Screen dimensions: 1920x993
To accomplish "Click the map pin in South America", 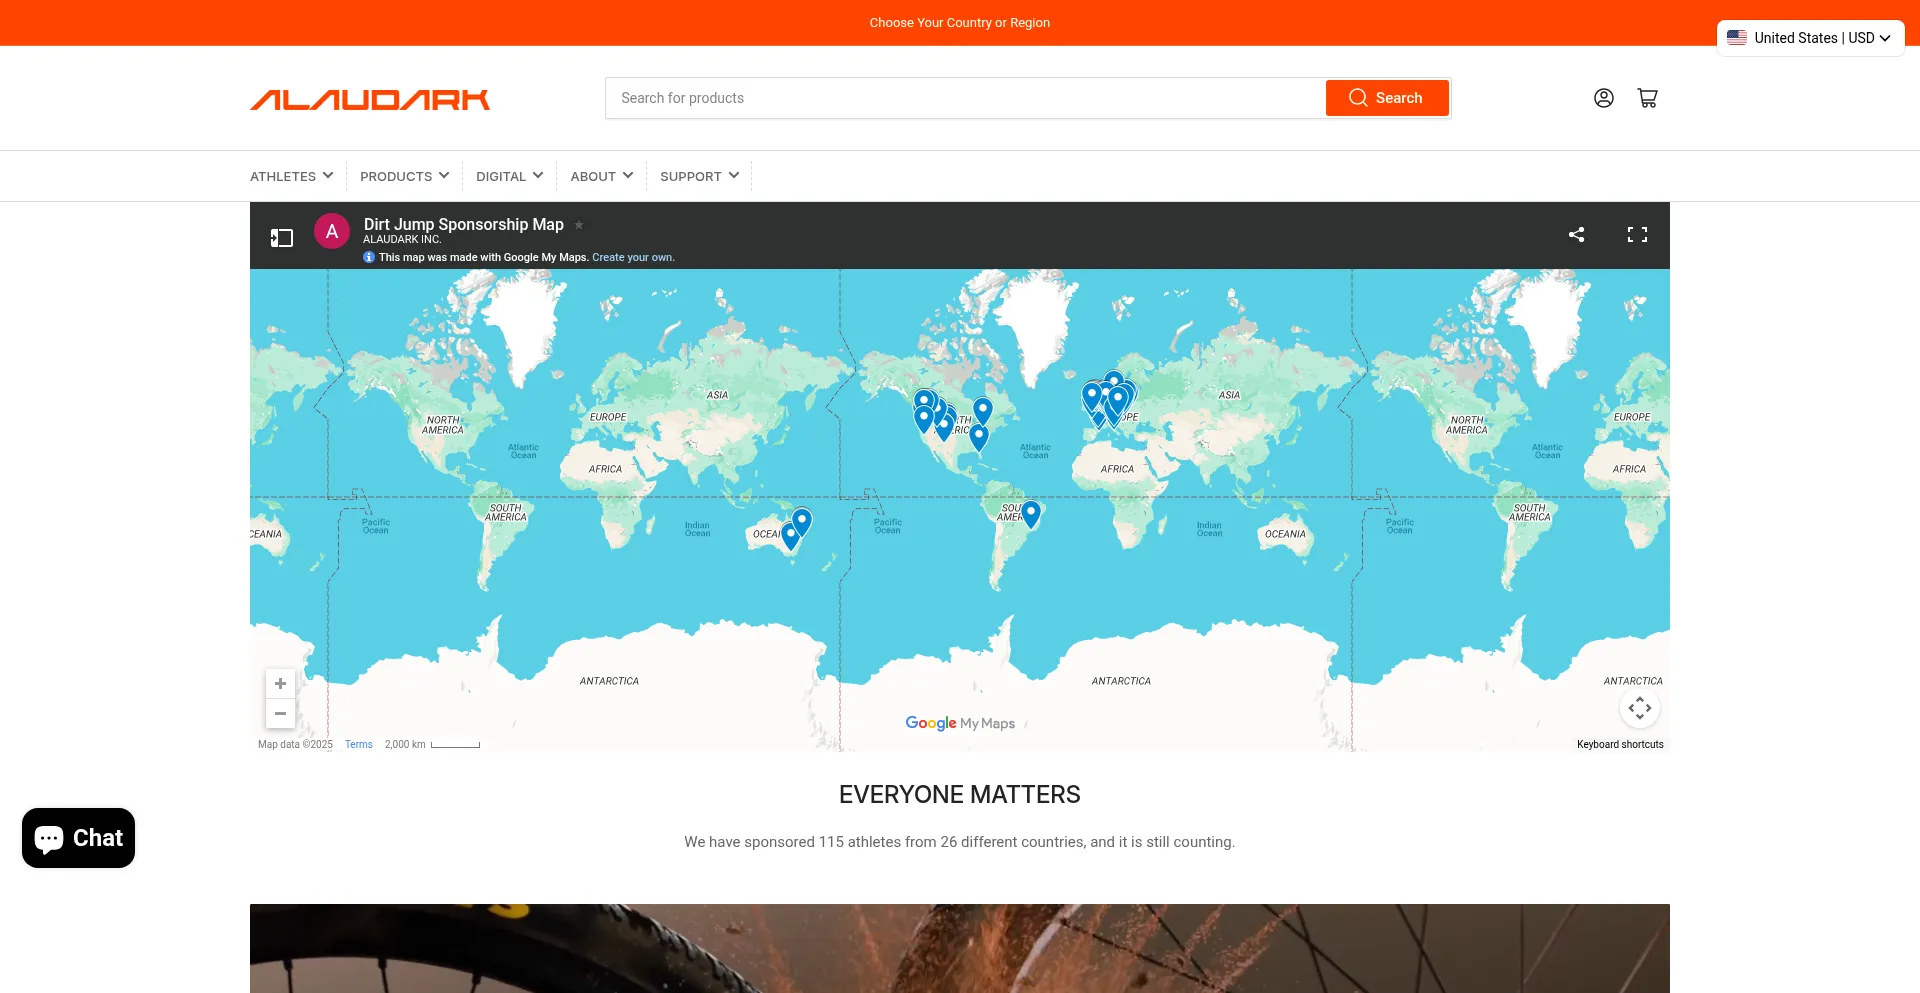I will coord(1031,512).
